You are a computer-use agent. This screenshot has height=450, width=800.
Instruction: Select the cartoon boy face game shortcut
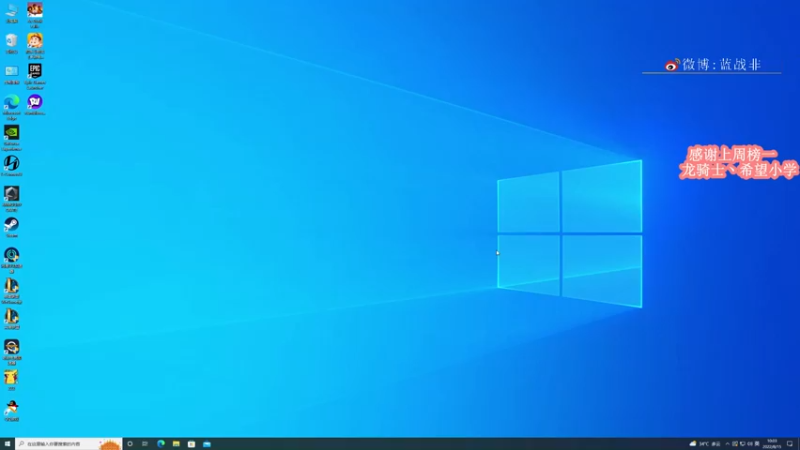coord(35,46)
